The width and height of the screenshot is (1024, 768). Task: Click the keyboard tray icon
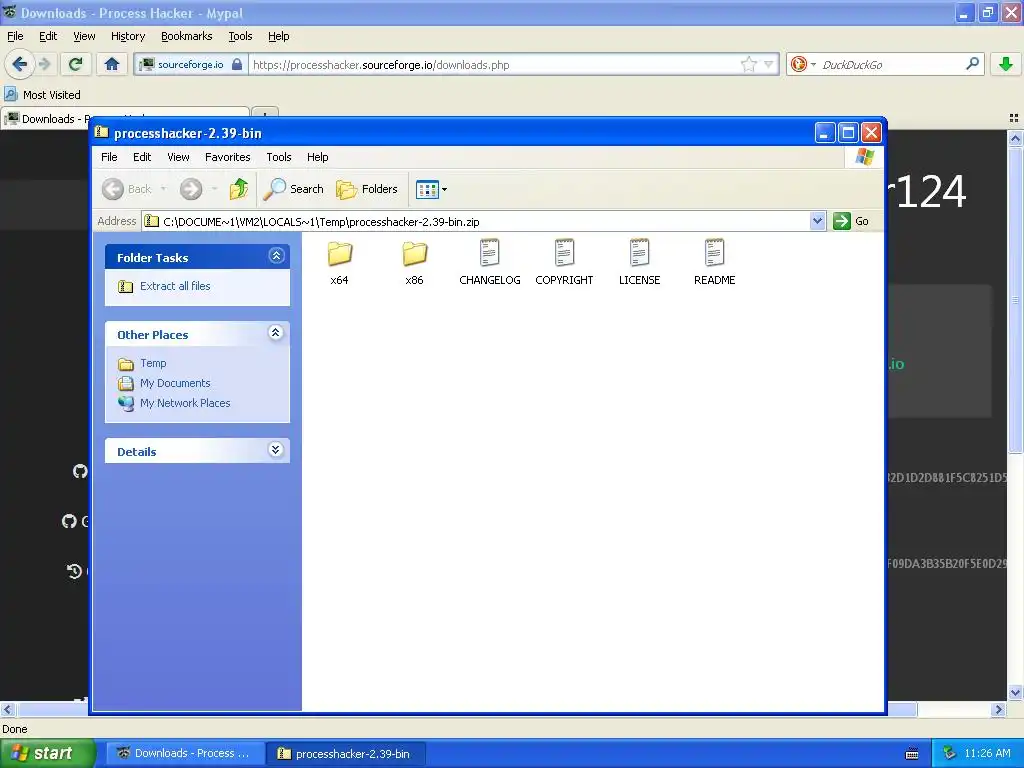click(912, 754)
